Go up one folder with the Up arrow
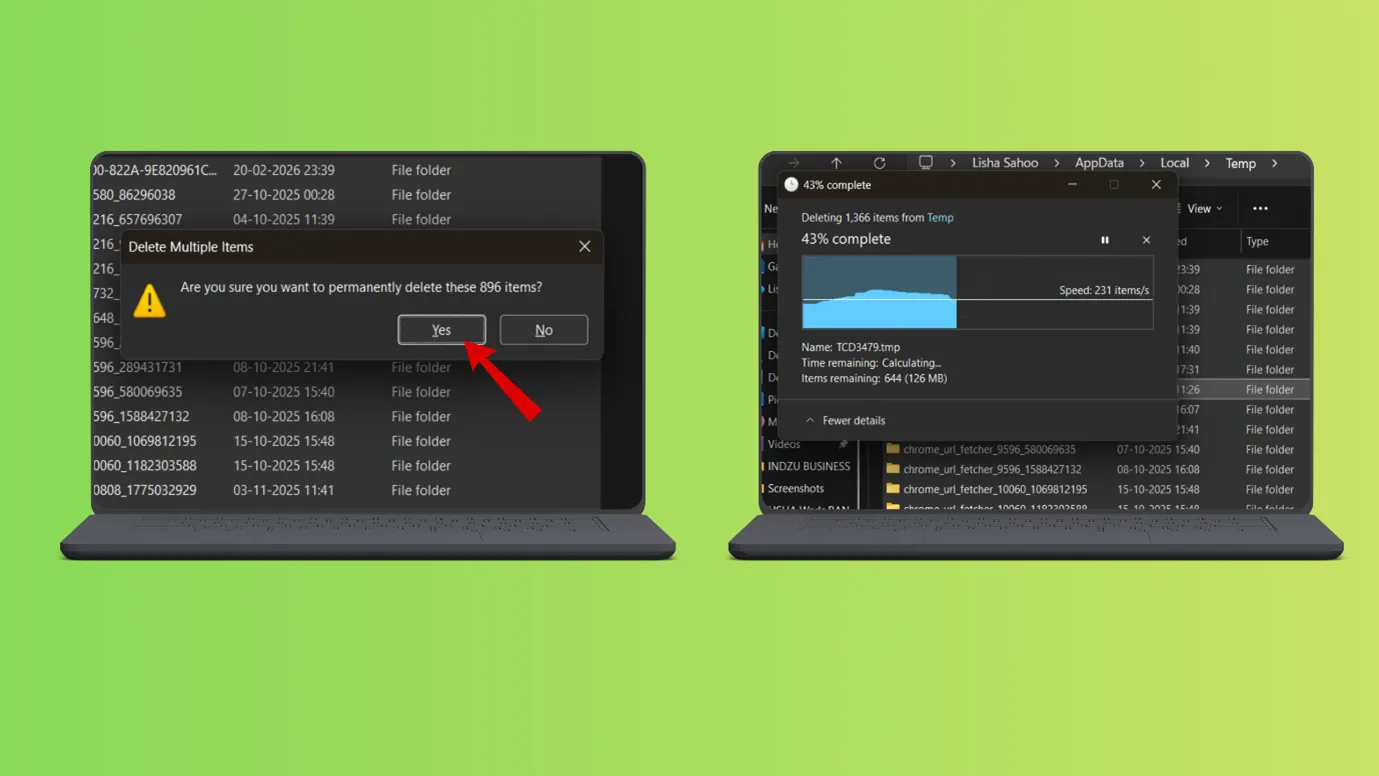The image size is (1379, 776). [x=836, y=163]
